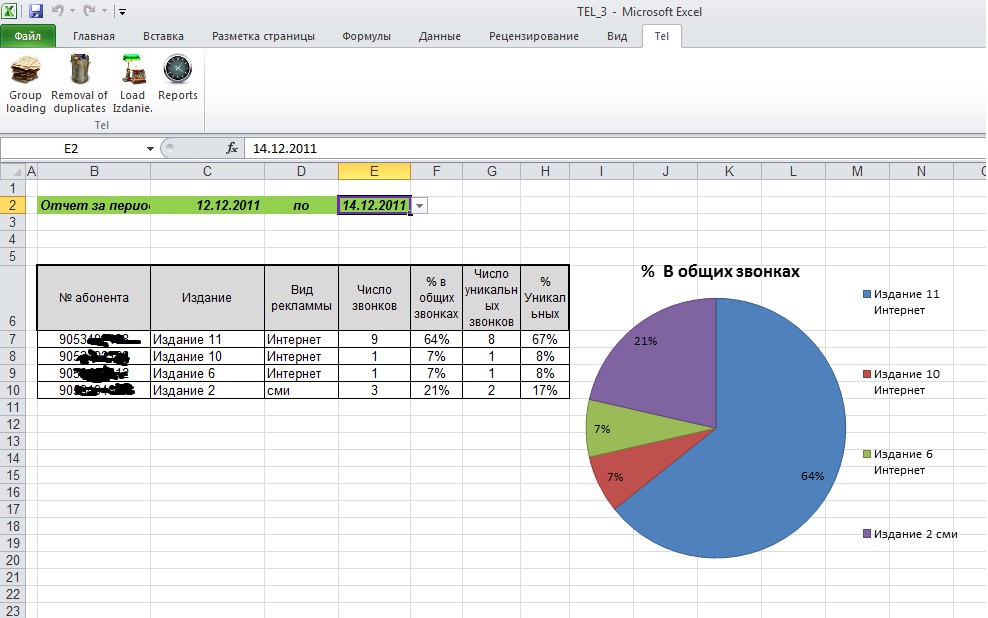Switch to the Вид tab
Viewport: 988px width, 618px height.
click(x=617, y=36)
